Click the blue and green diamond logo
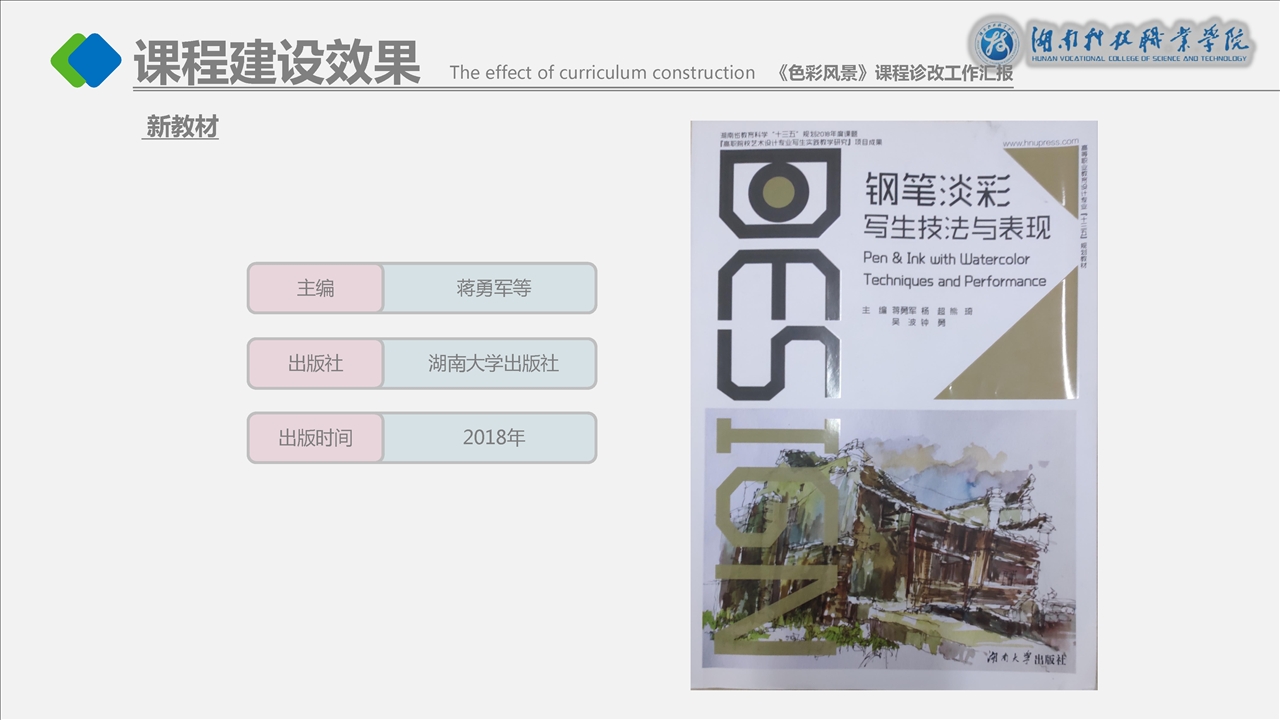 pos(86,60)
